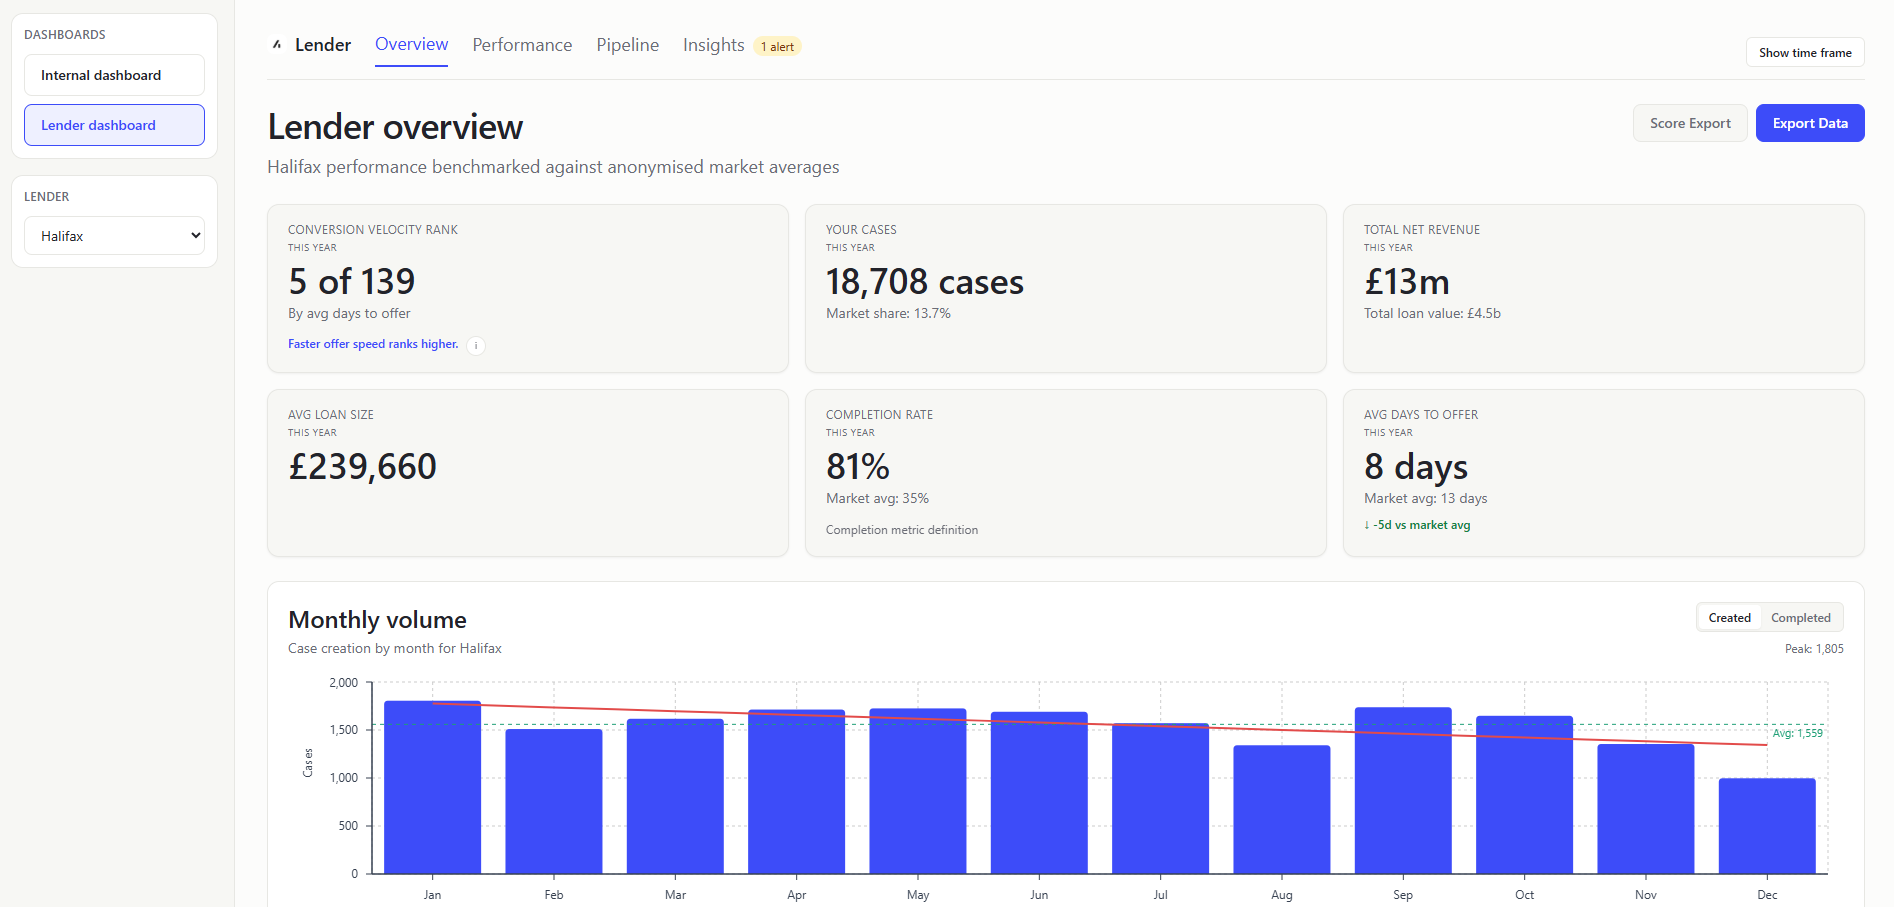View the Completion metric definition
The width and height of the screenshot is (1894, 907).
click(901, 529)
